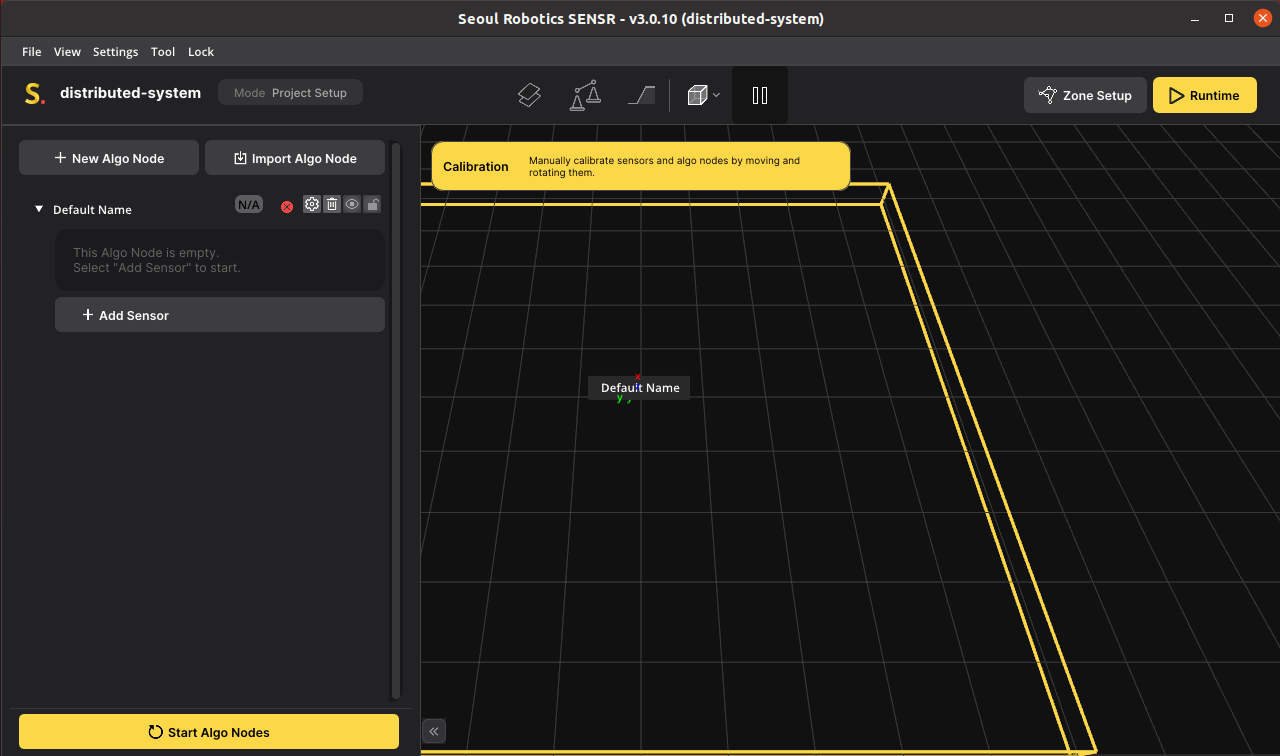Viewport: 1280px width, 756px height.
Task: Click the Seoul Robotics S logo
Action: (35, 94)
